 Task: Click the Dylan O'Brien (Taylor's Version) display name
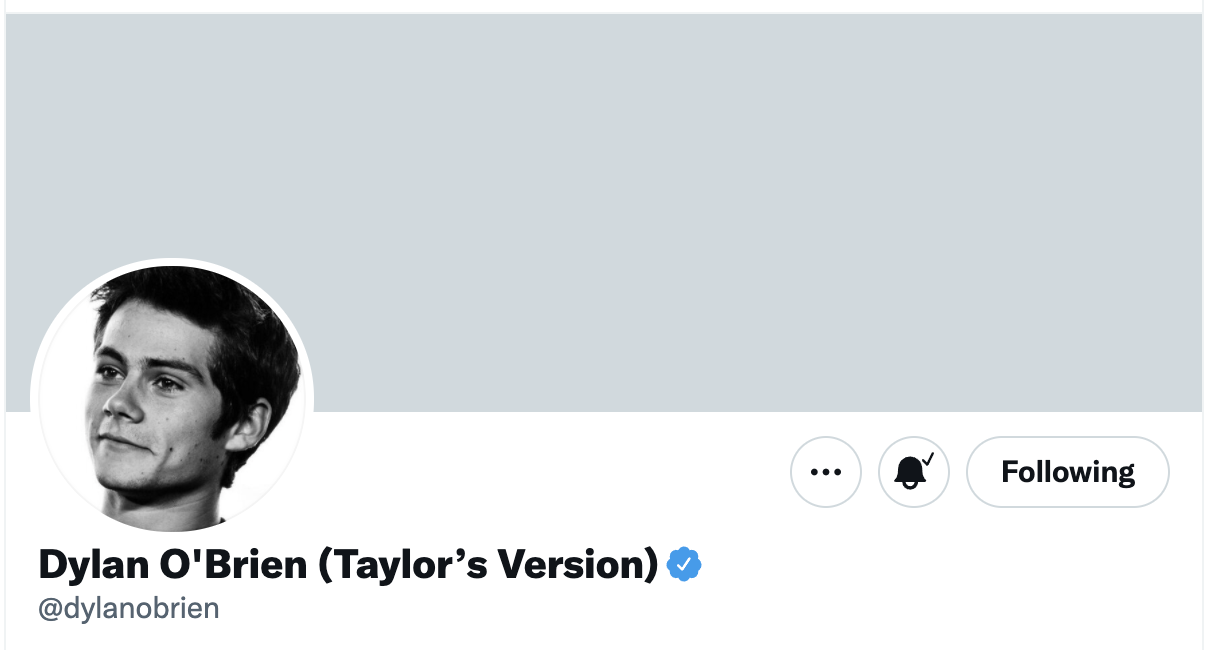[x=347, y=565]
